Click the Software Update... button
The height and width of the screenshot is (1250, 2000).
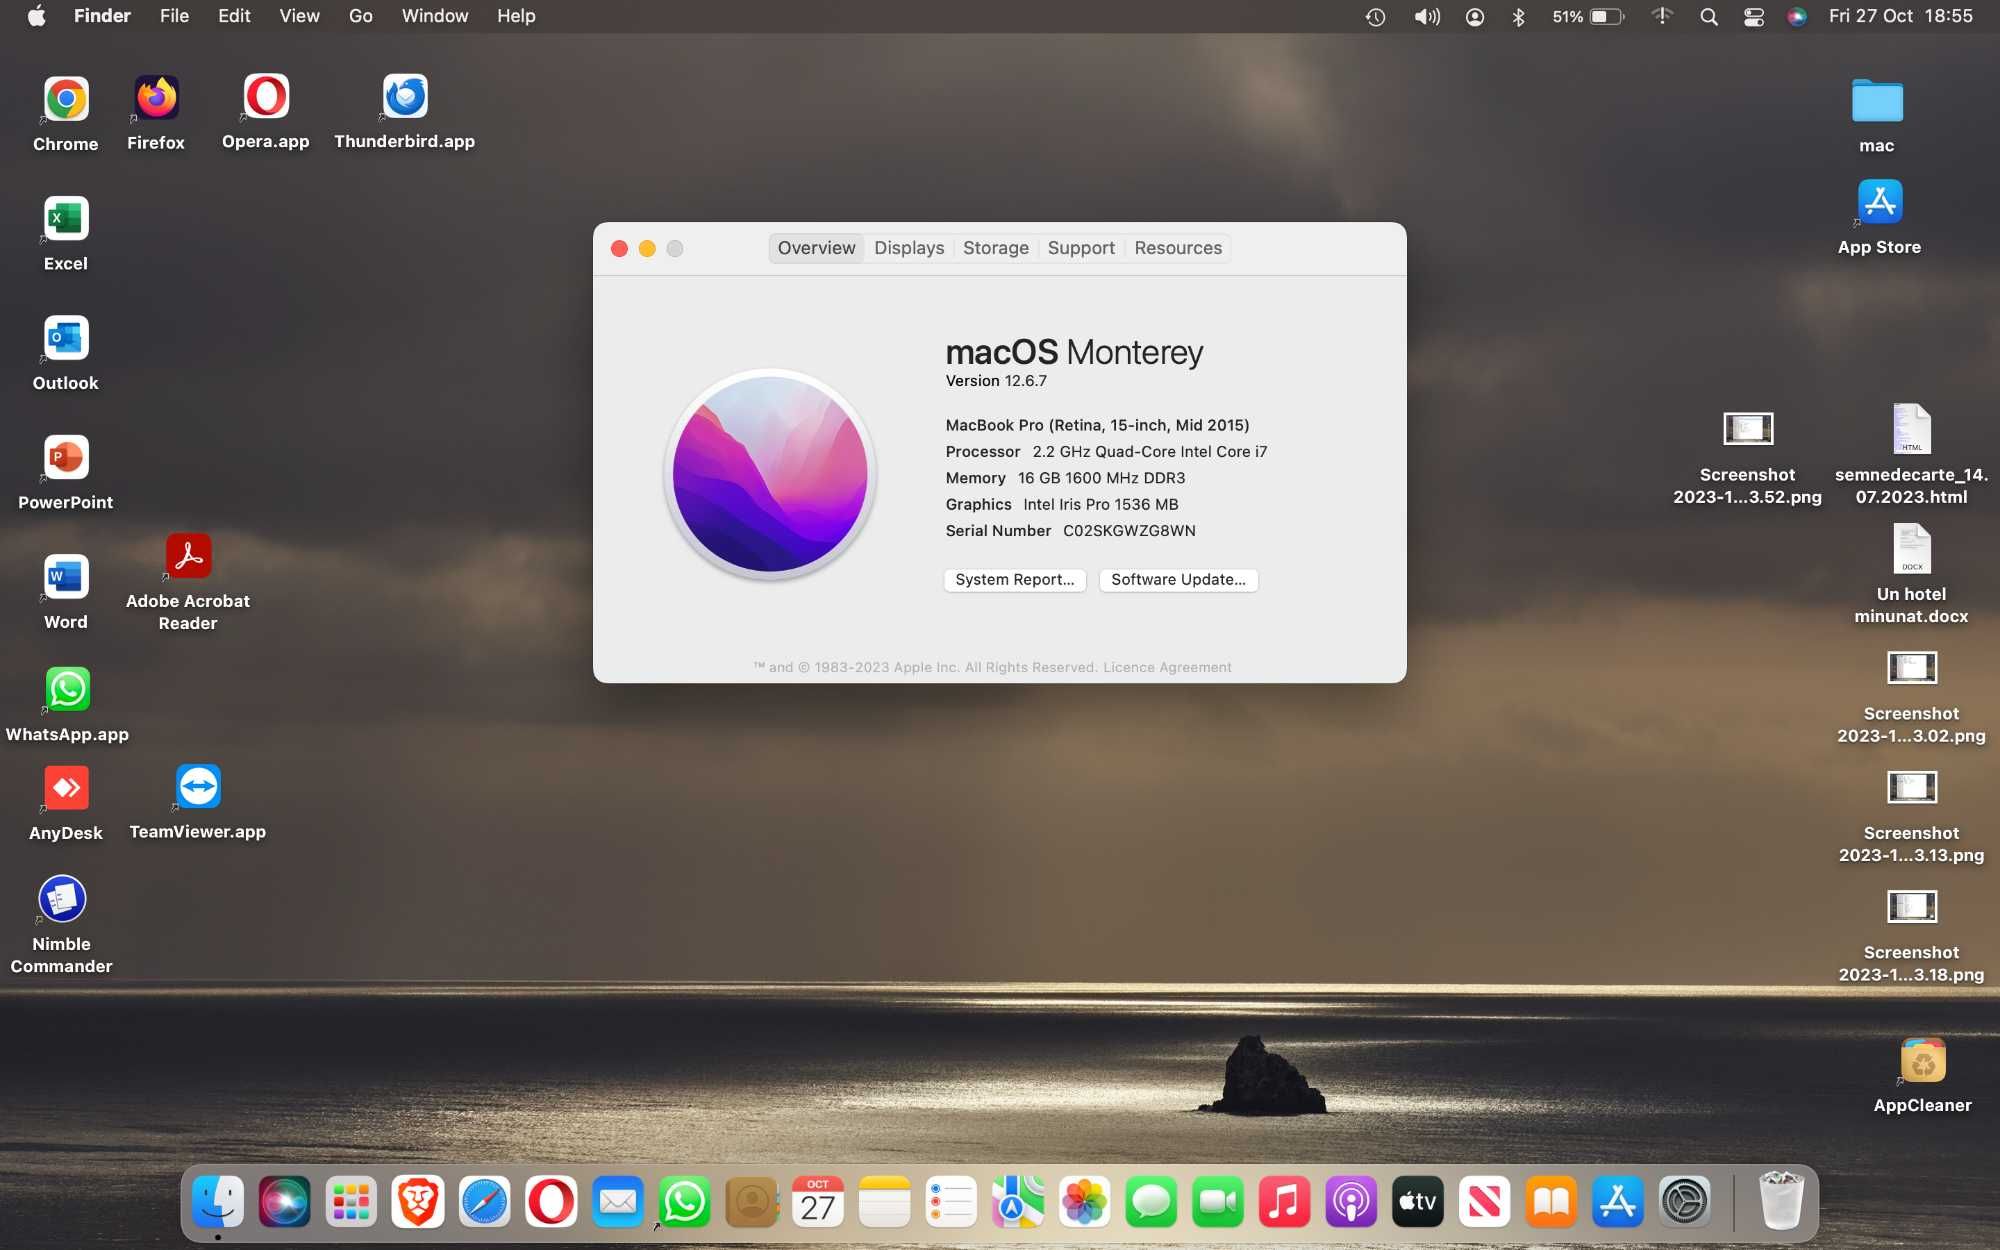(x=1179, y=580)
